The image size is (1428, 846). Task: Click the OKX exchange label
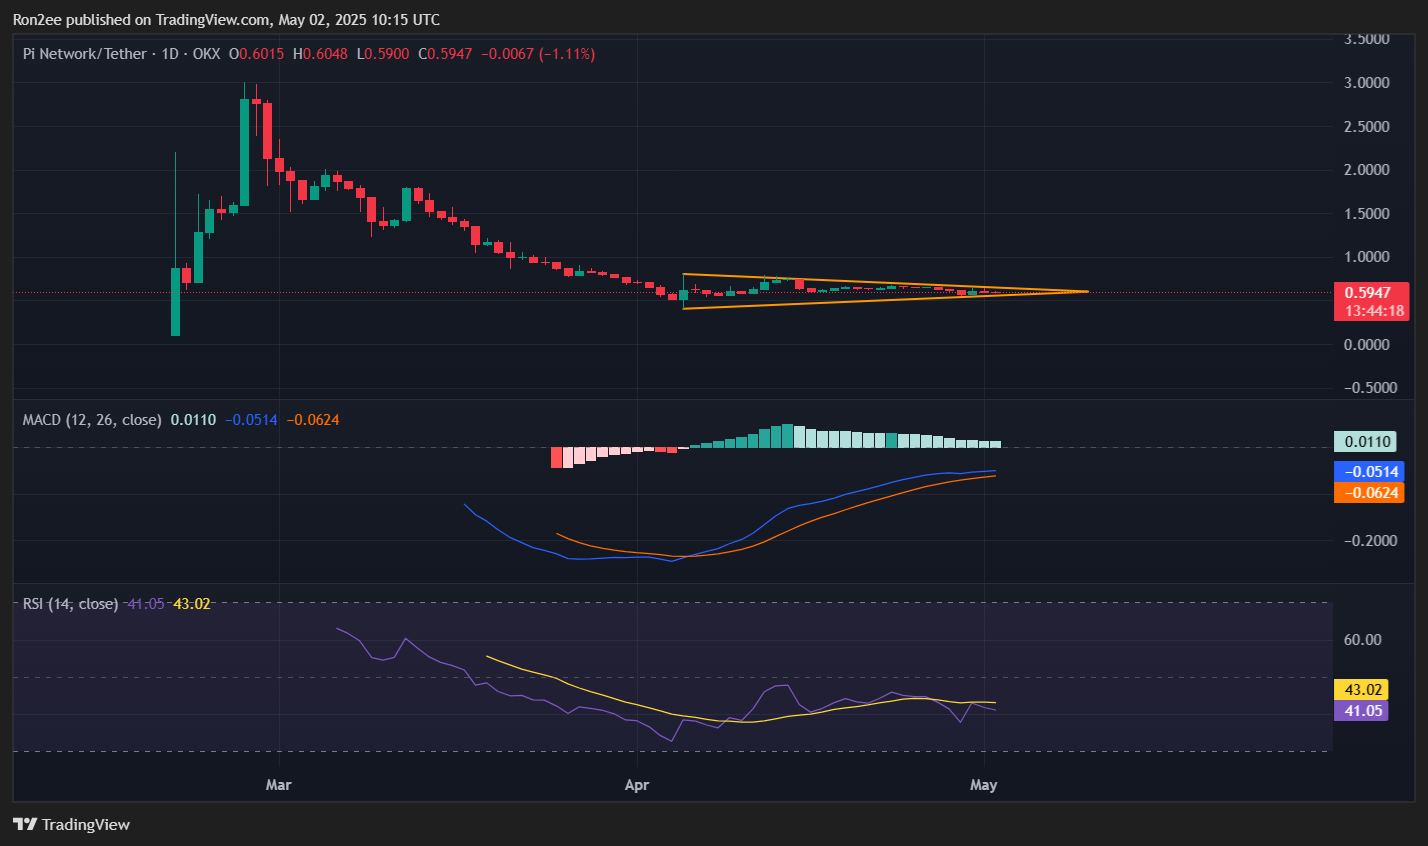point(206,54)
